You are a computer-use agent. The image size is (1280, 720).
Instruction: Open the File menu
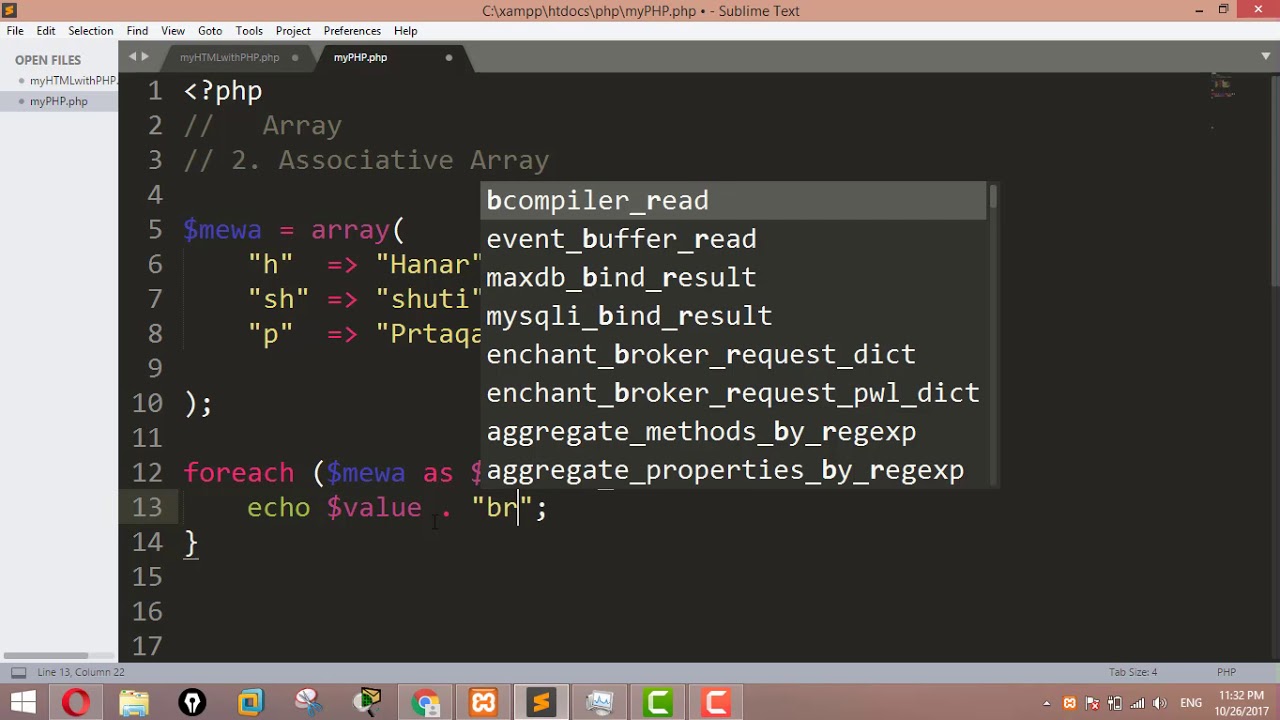(15, 31)
